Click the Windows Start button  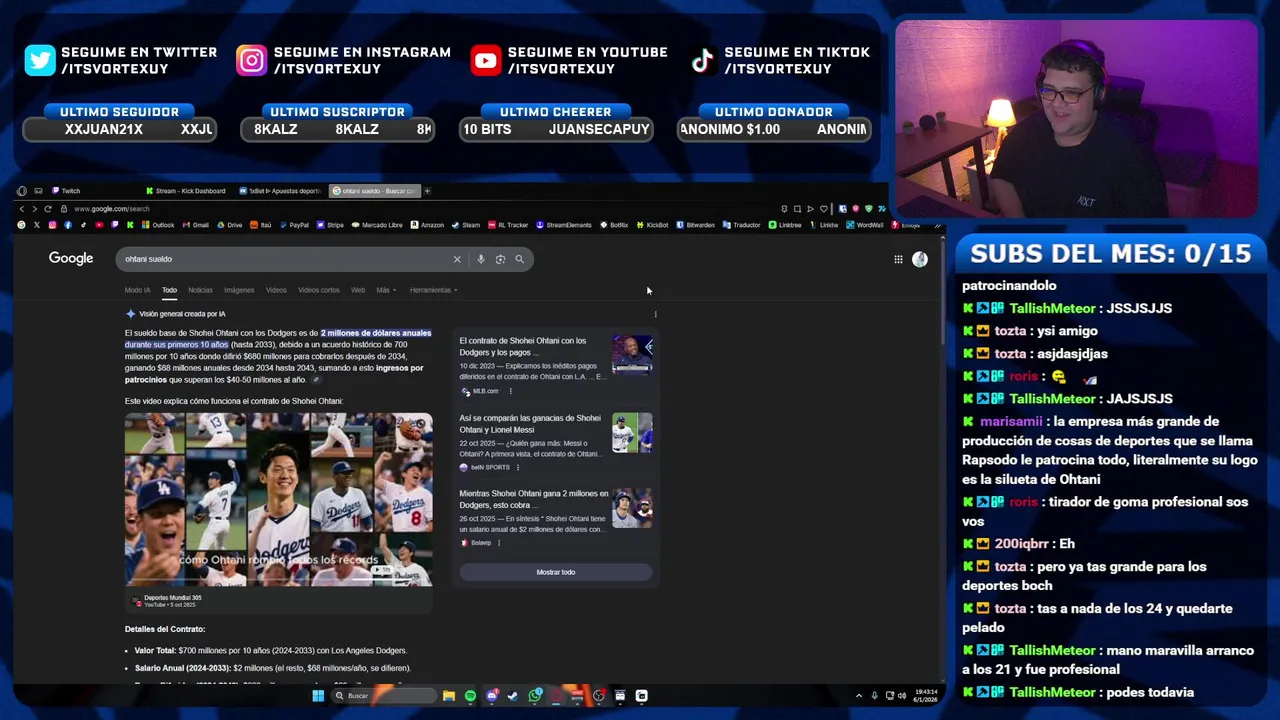click(318, 696)
